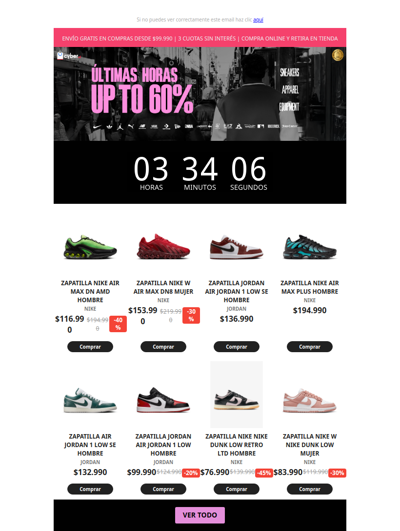Open the red Air Max DN8 shoe image
The width and height of the screenshot is (400, 531).
point(163,247)
